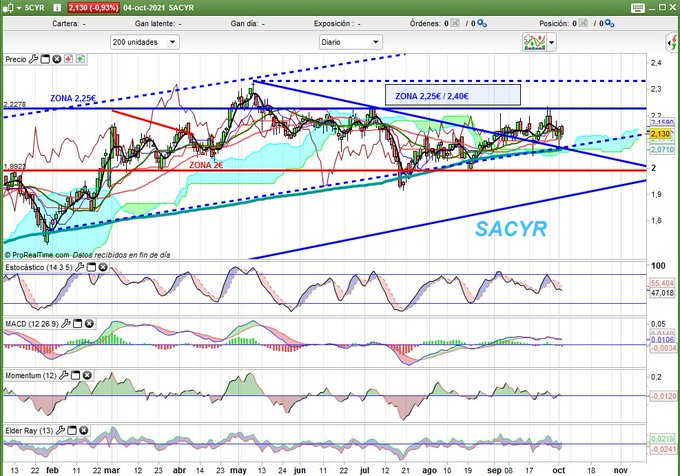Maximize the Elder Ray indicator panel
680x476 pixels.
coord(72,431)
